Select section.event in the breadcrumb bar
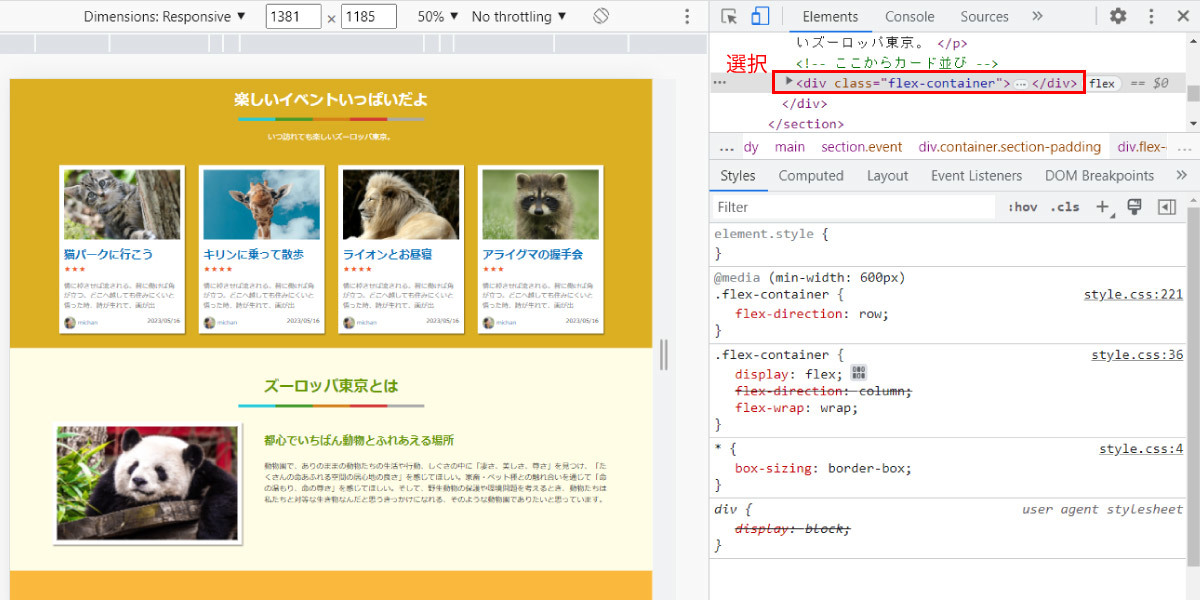Viewport: 1200px width, 600px height. (x=862, y=147)
